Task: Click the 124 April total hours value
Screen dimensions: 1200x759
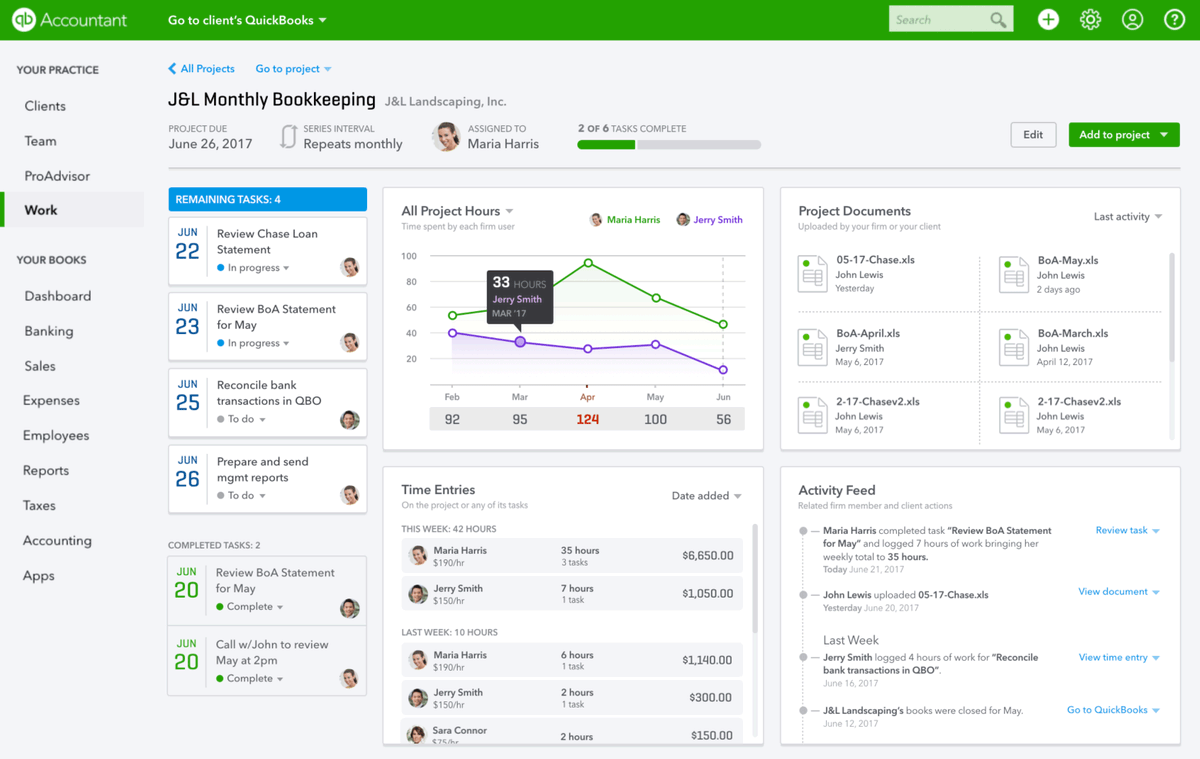Action: [x=588, y=420]
